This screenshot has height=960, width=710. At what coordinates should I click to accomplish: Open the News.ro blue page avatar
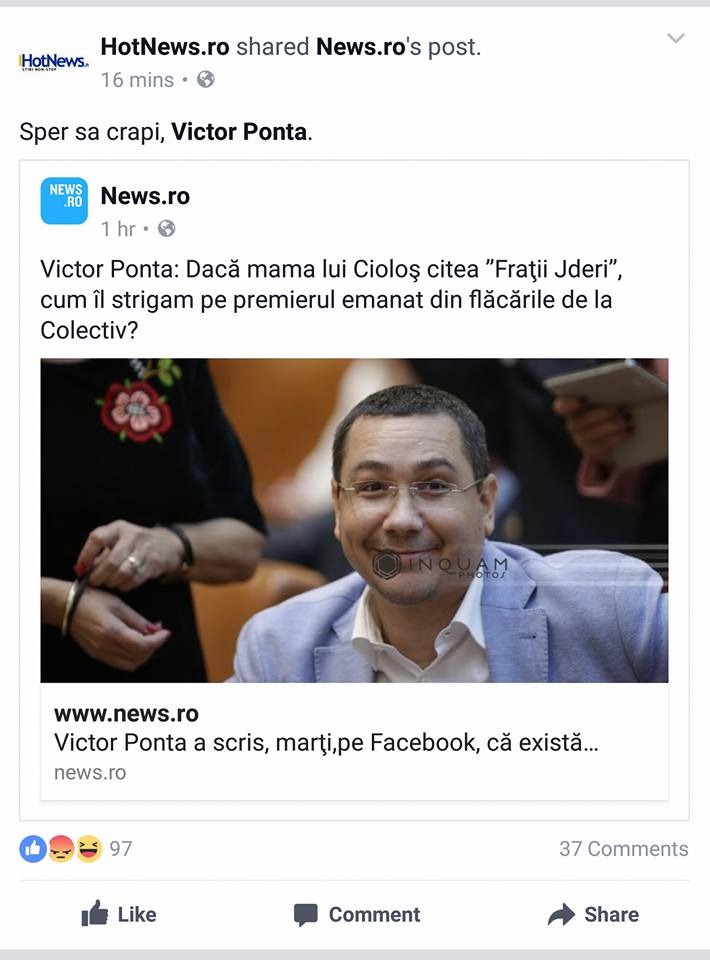[64, 201]
